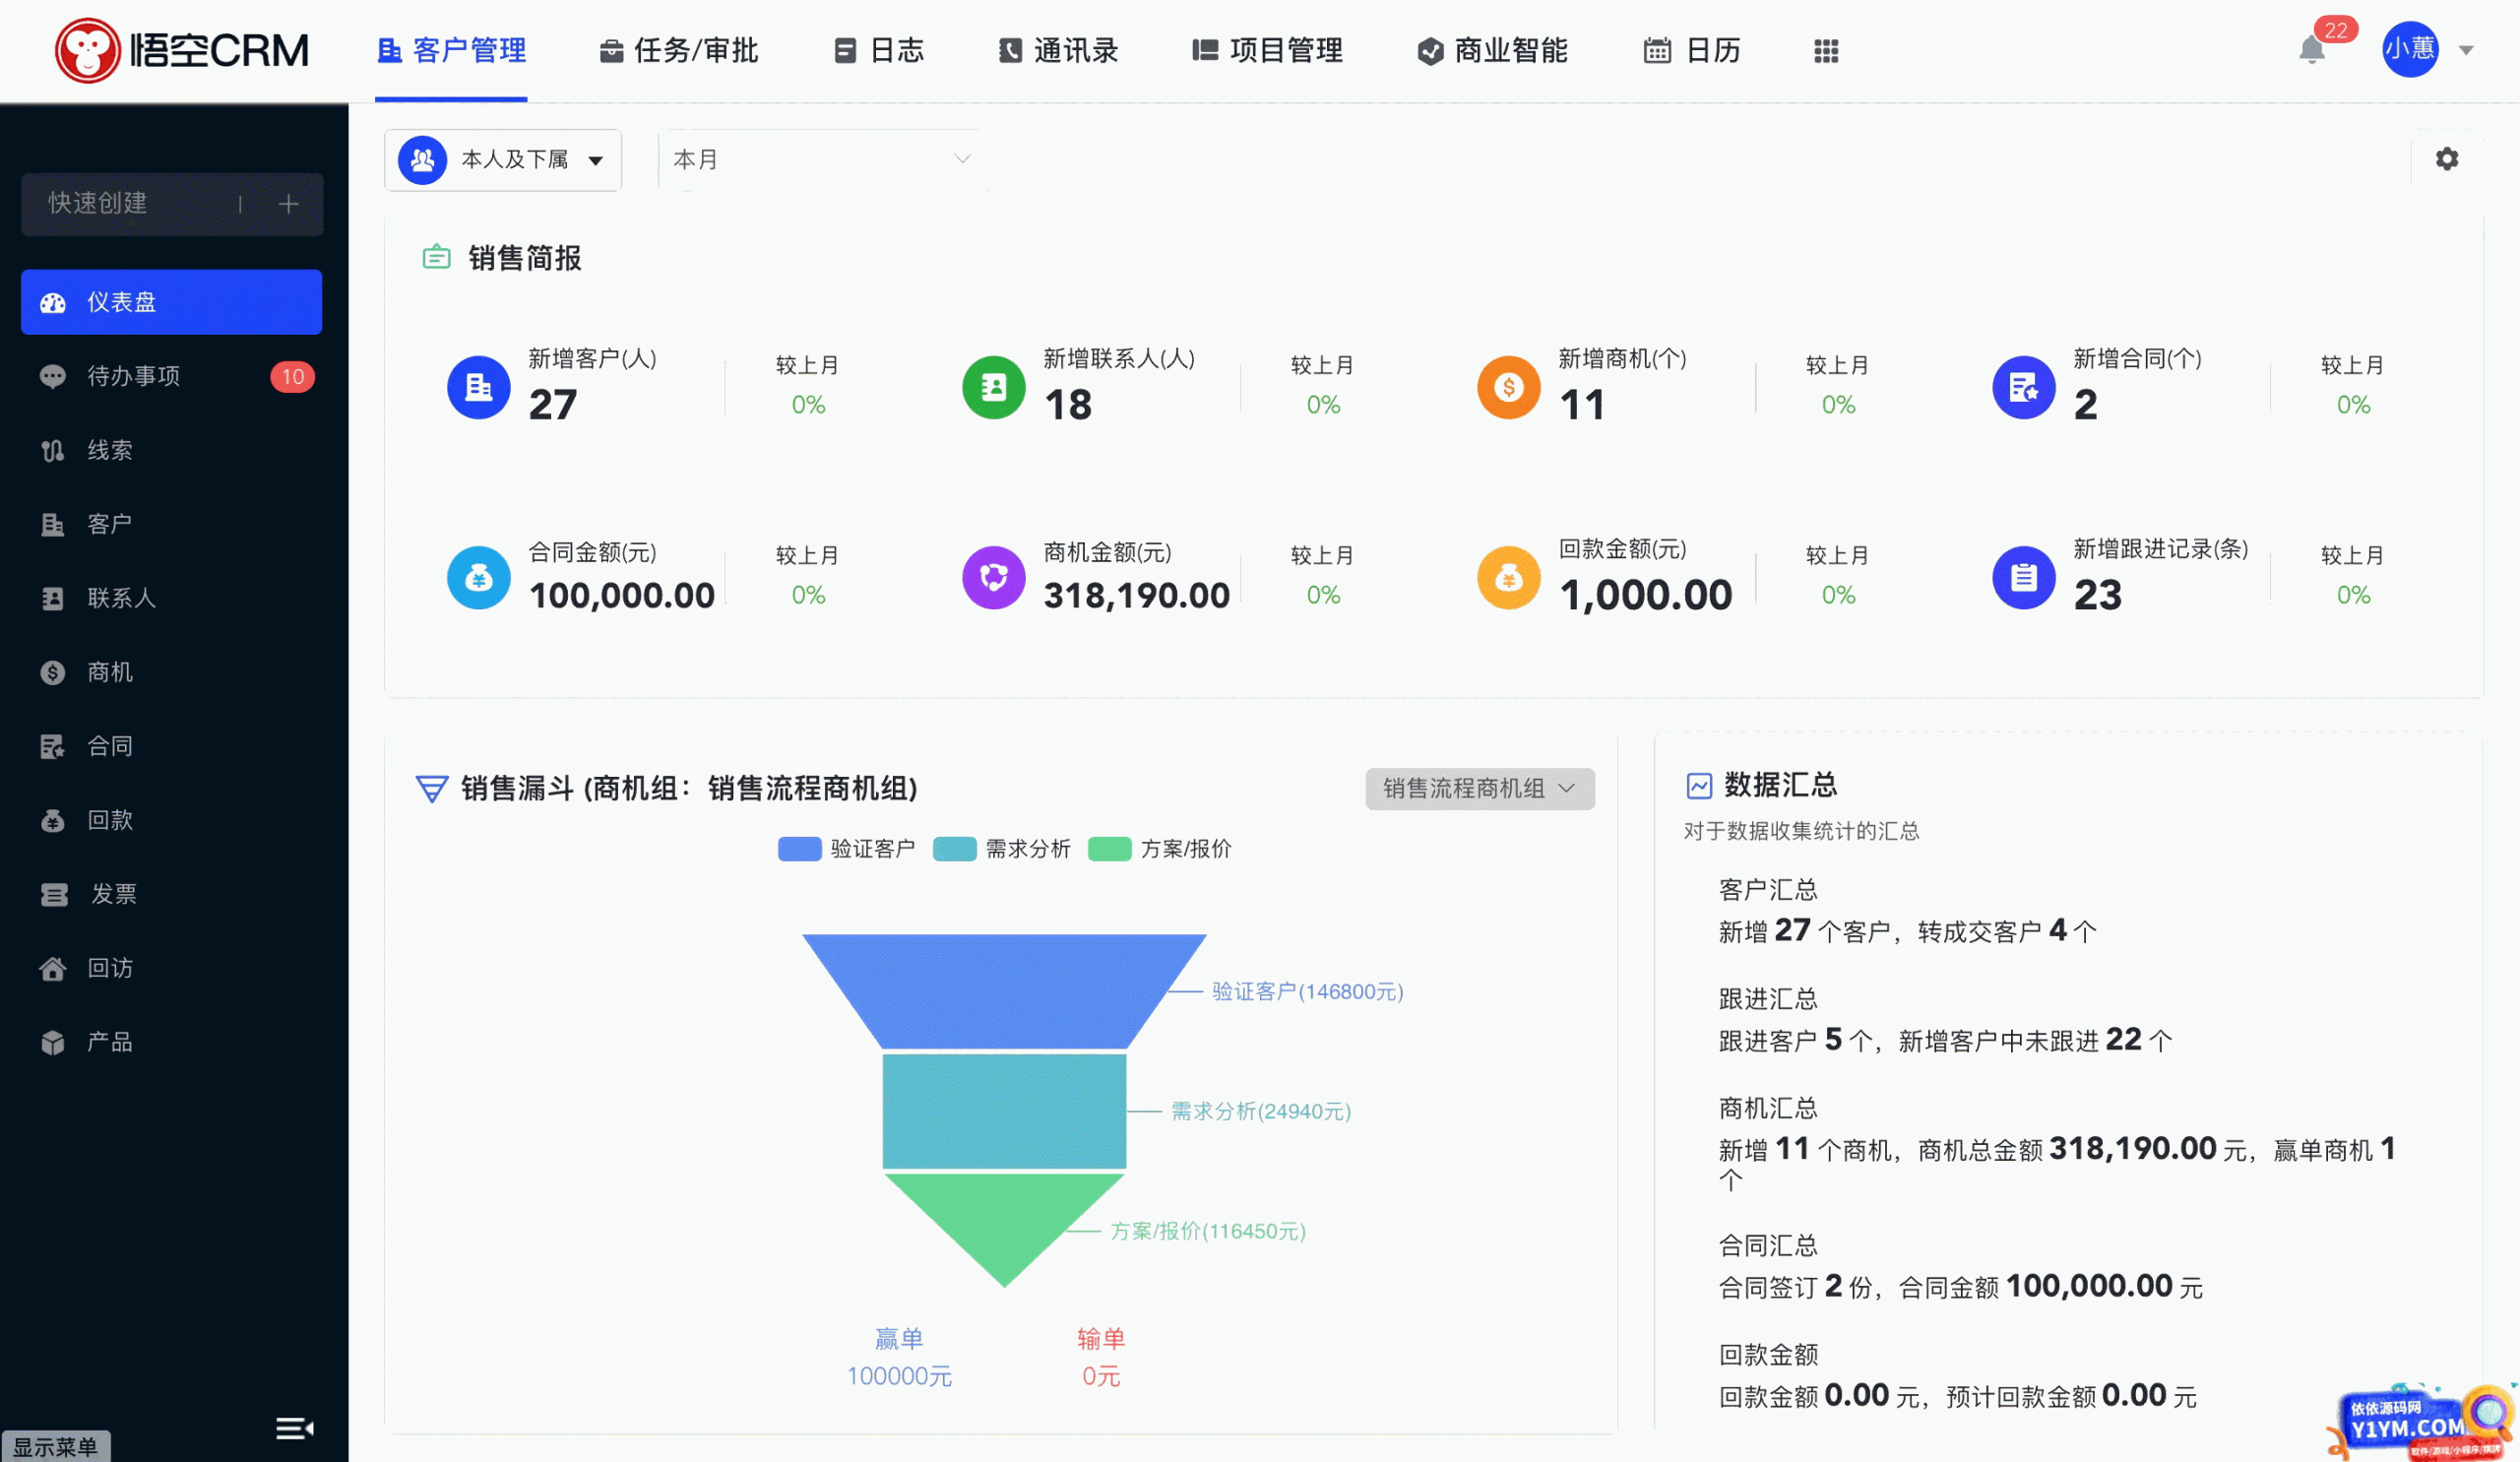The height and width of the screenshot is (1462, 2520).
Task: Click the 显示菜单 button
Action: (56, 1447)
